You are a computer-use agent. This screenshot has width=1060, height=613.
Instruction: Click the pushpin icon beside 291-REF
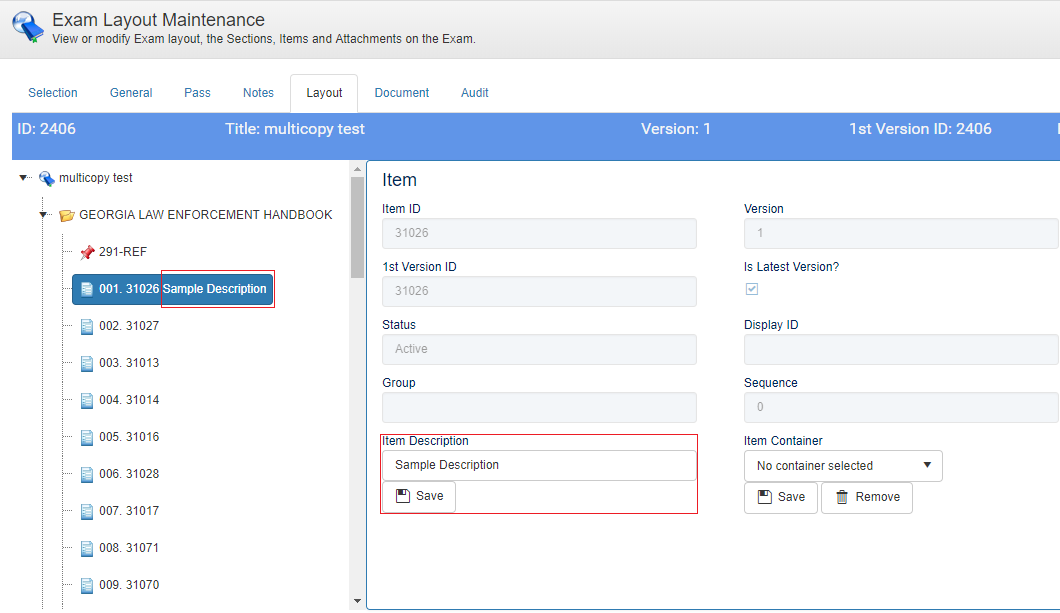(x=87, y=252)
